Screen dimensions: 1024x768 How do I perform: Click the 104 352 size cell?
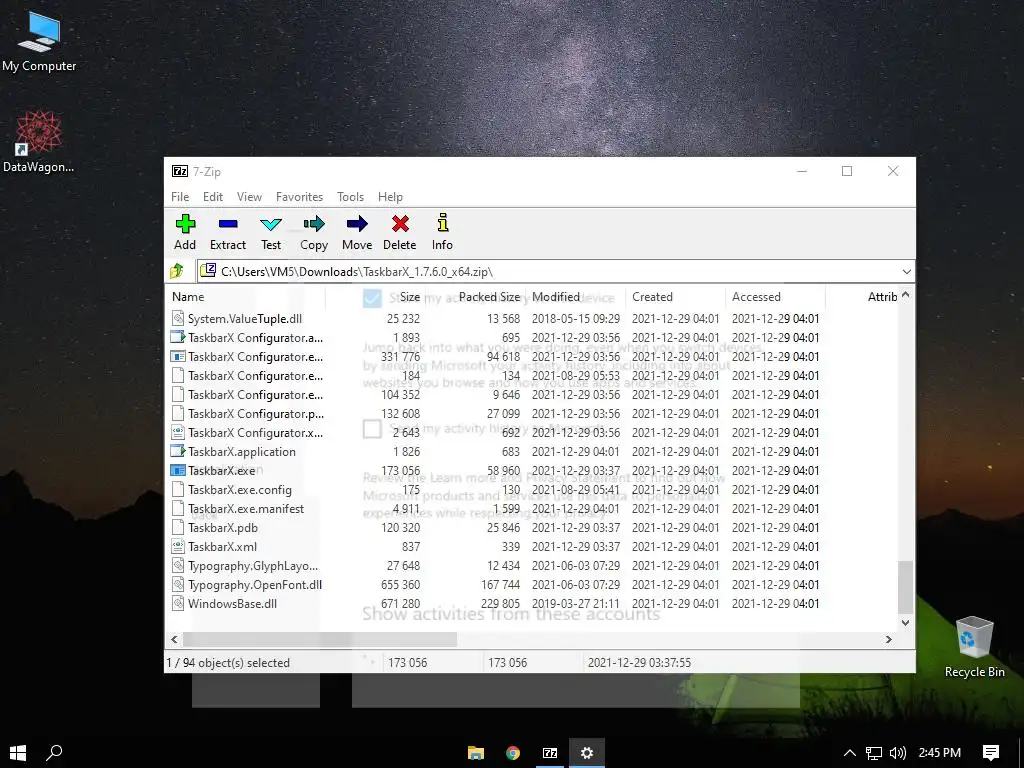(400, 394)
